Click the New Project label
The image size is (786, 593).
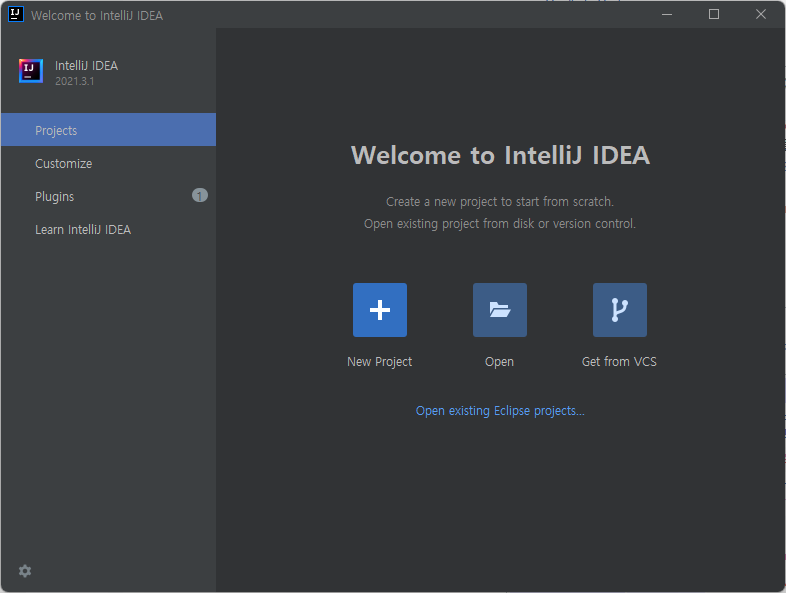click(x=379, y=361)
